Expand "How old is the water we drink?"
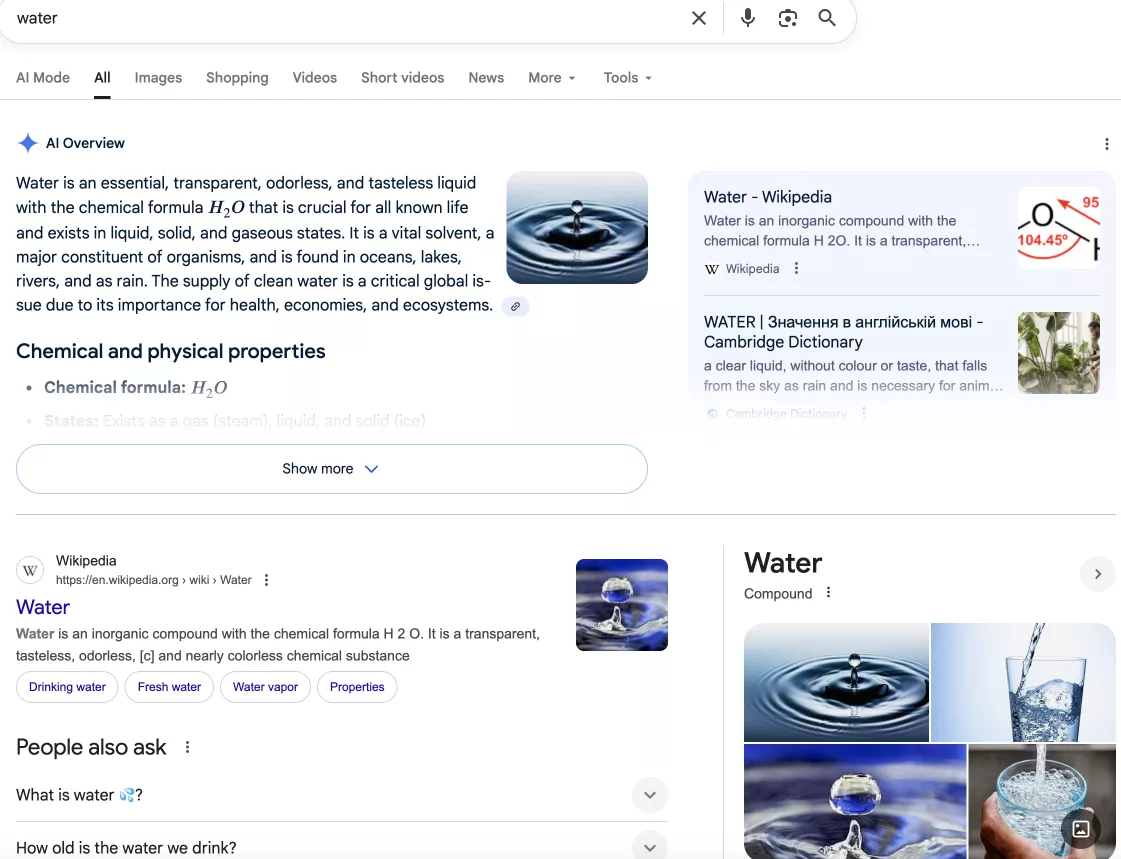The width and height of the screenshot is (1121, 859). [x=649, y=846]
